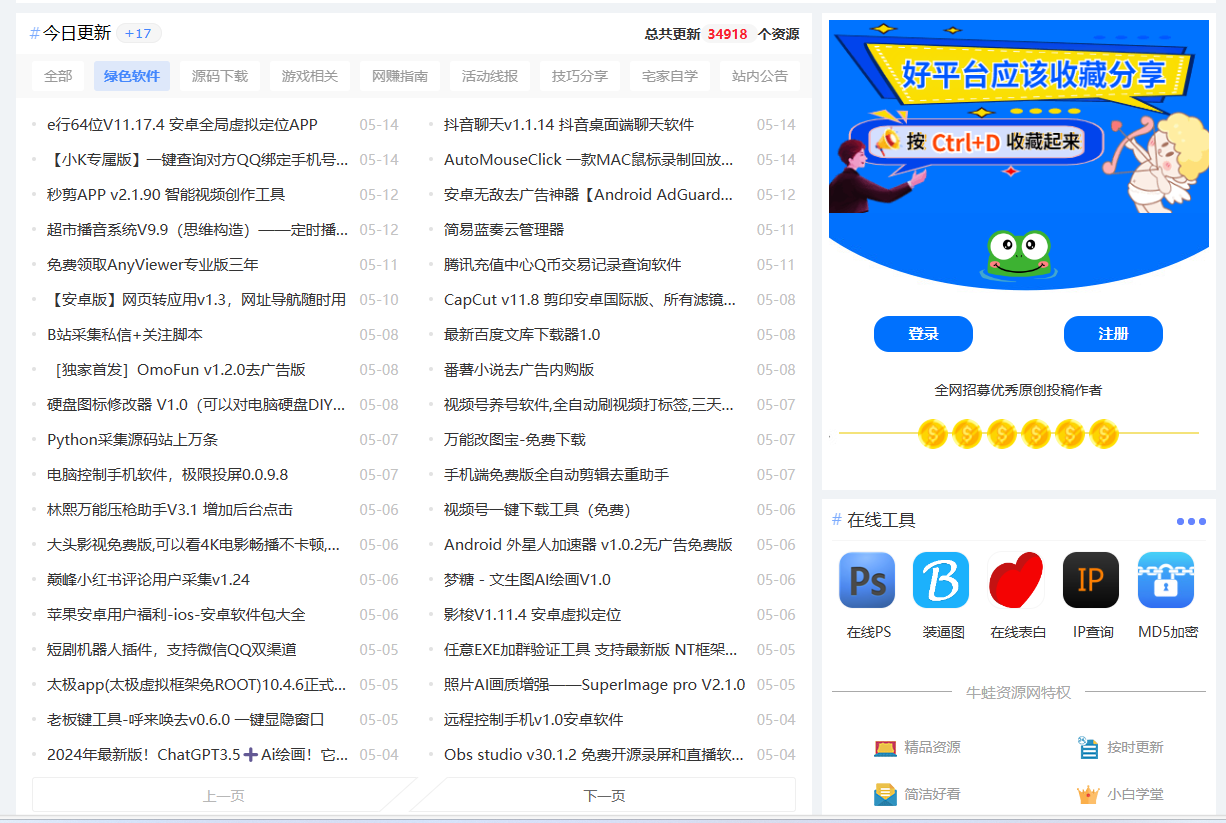1226x823 pixels.
Task: Open the IP查询 tool icon
Action: pos(1091,580)
